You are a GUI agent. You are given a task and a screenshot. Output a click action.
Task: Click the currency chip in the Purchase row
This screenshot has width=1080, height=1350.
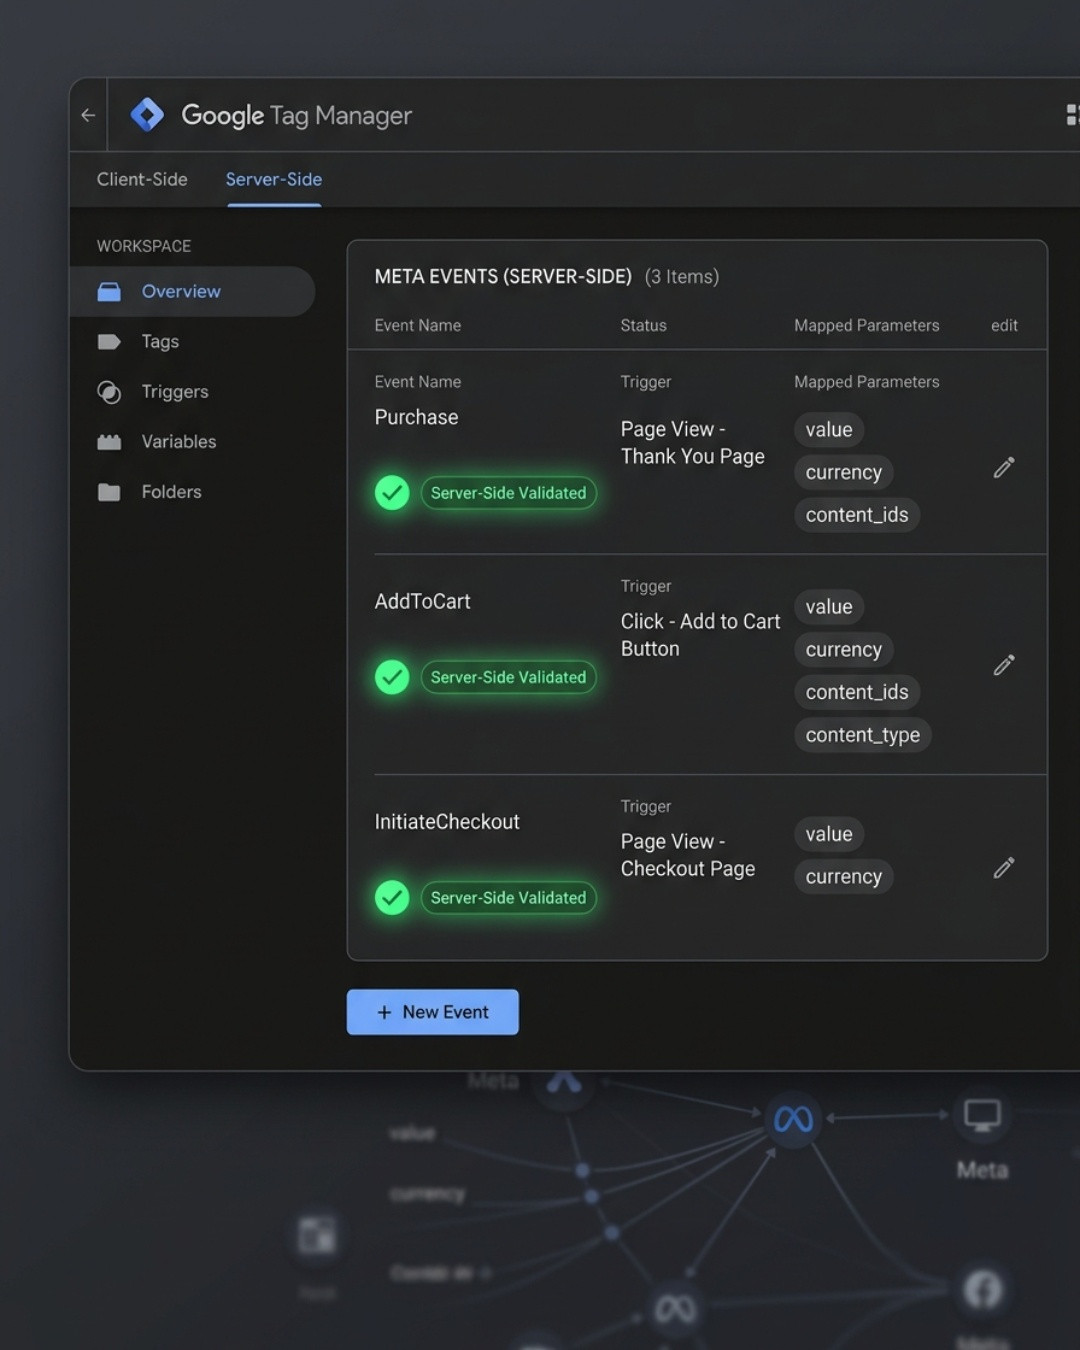point(844,472)
